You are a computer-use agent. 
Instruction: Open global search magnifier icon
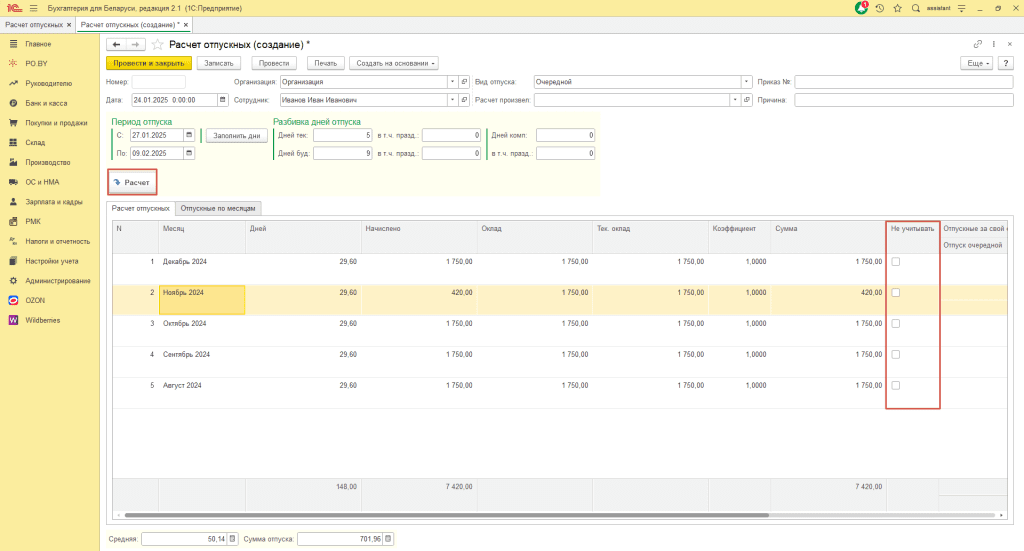916,8
